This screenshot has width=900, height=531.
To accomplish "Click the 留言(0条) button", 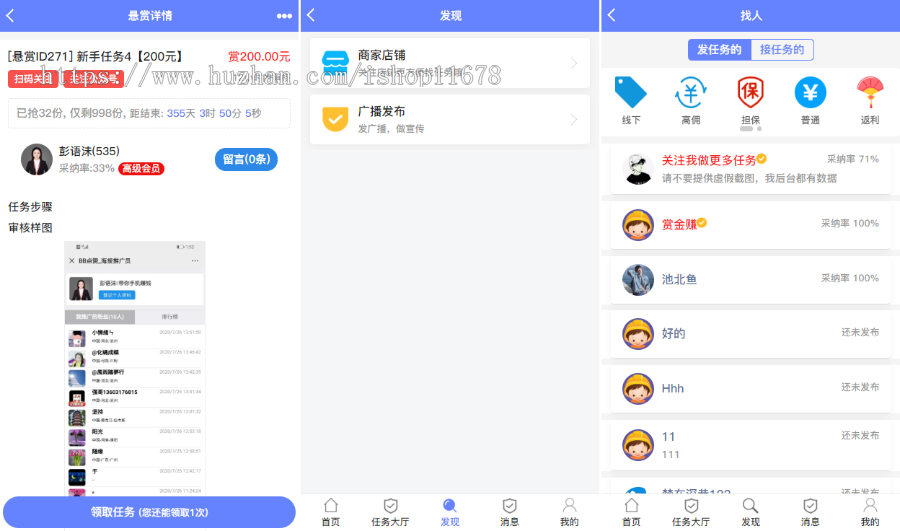I will click(x=246, y=159).
